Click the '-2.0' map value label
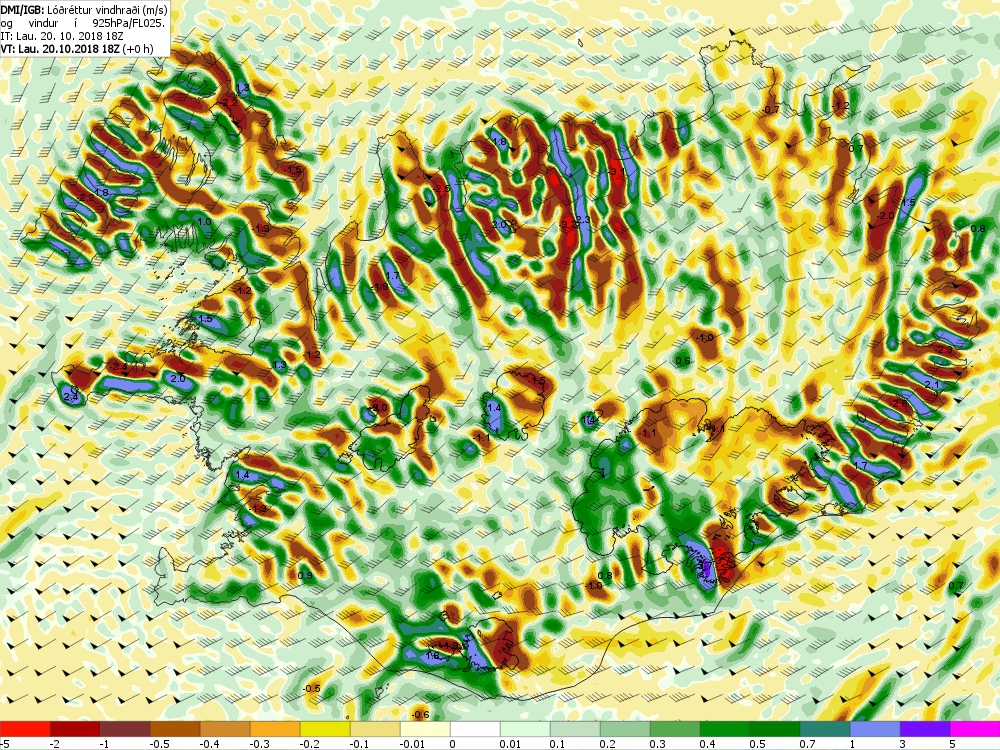Image resolution: width=1000 pixels, height=750 pixels. [x=885, y=216]
